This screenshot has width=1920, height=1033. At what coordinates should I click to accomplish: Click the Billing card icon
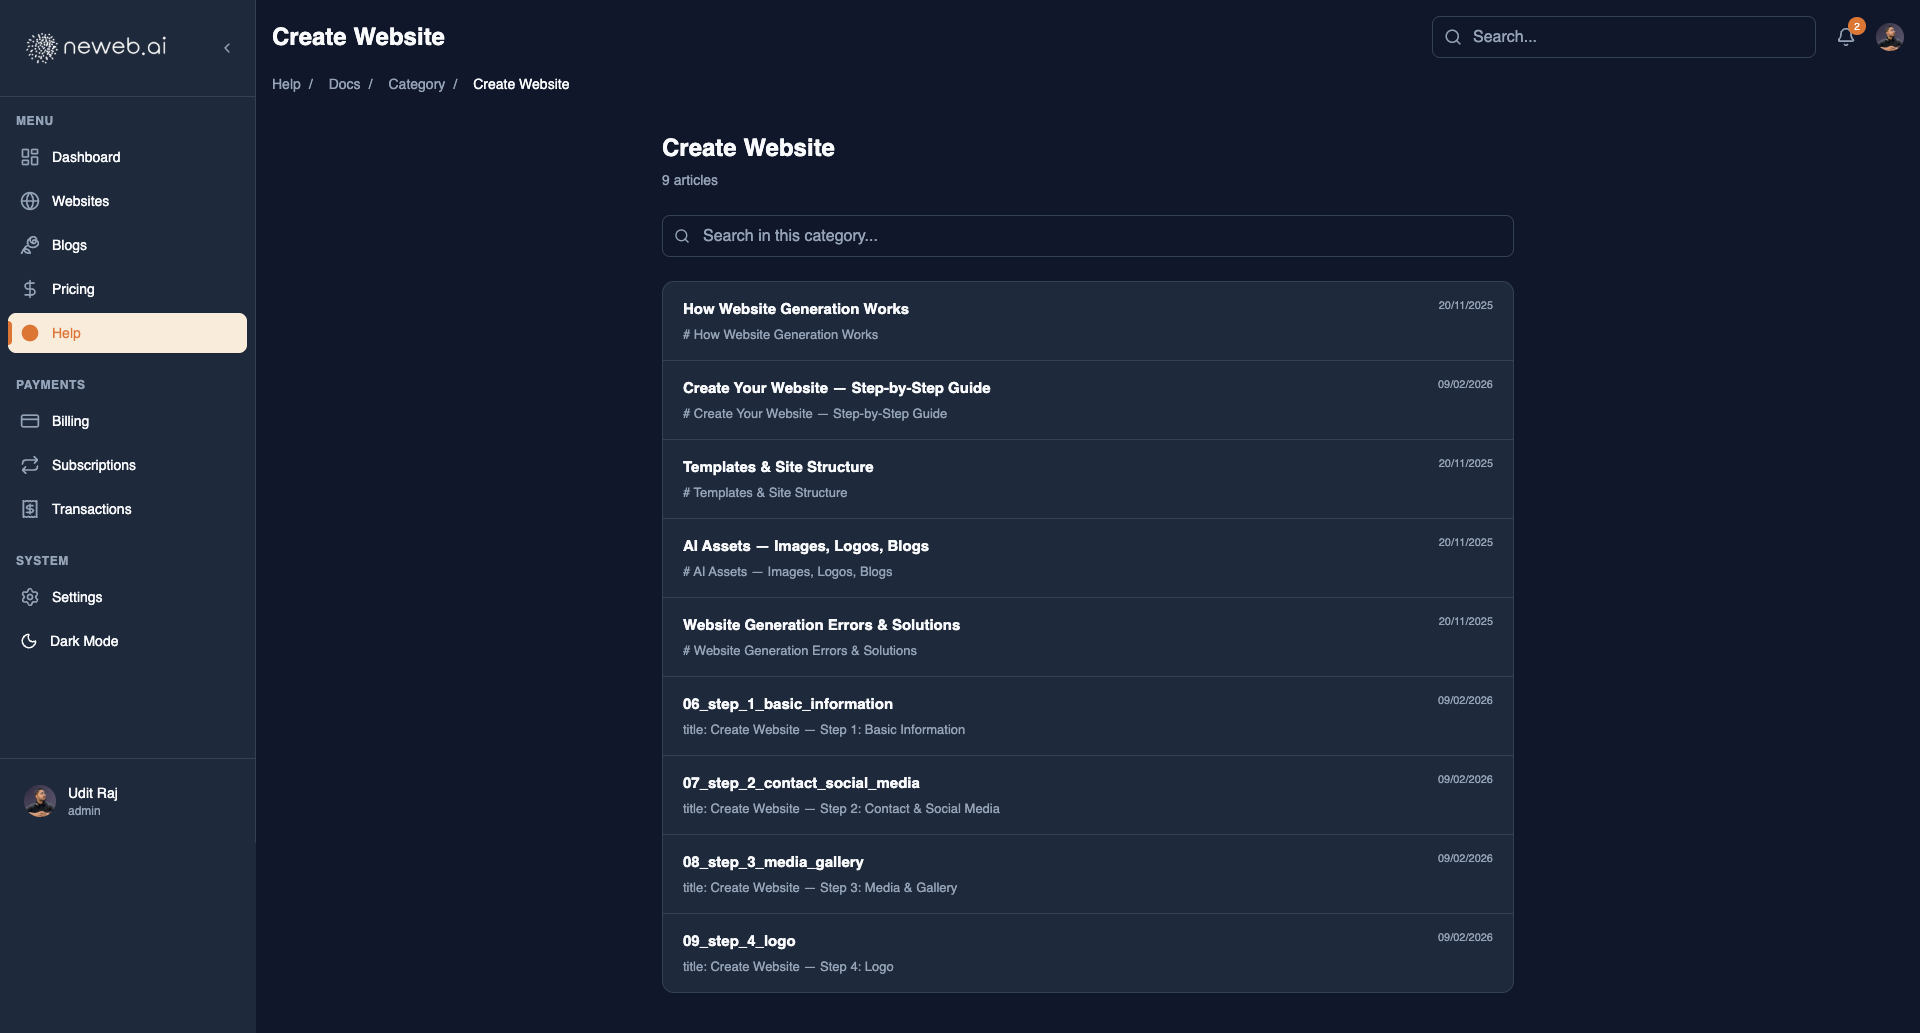(30, 421)
